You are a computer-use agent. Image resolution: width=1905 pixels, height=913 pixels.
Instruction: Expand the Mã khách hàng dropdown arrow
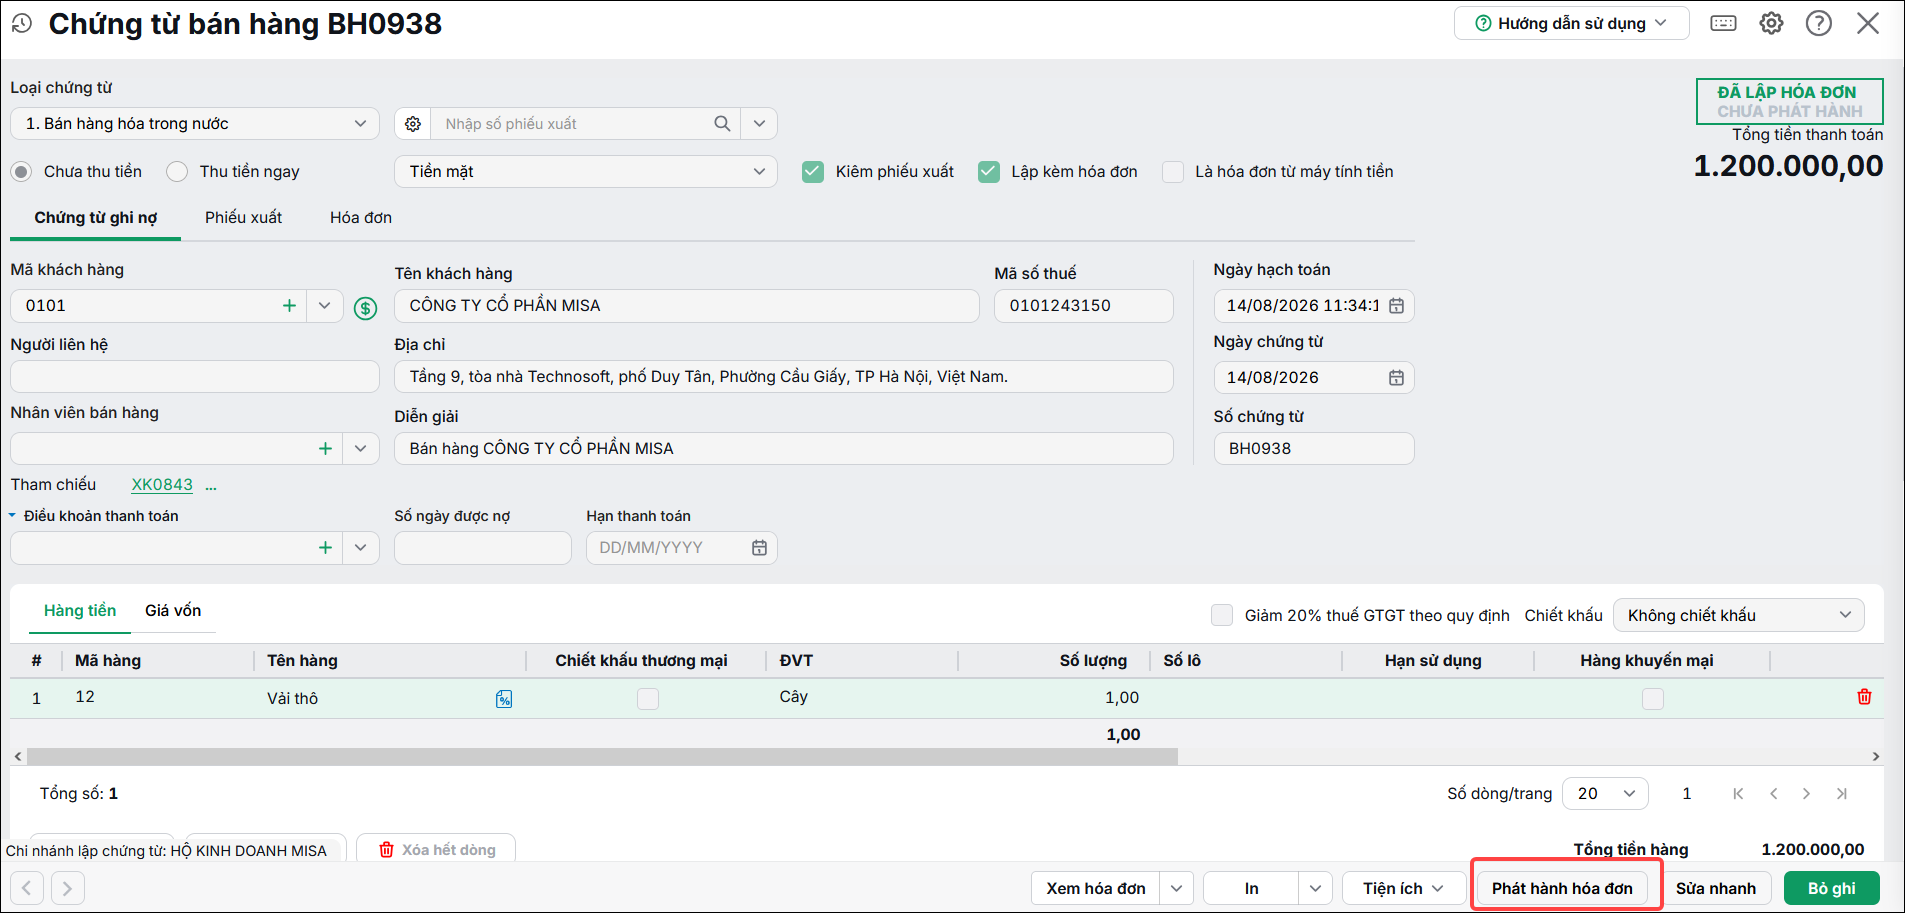(325, 306)
